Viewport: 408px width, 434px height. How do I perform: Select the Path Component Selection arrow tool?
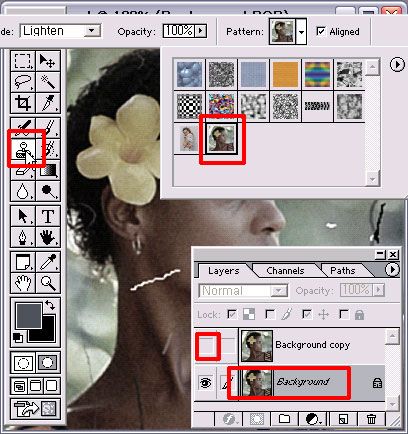(x=23, y=217)
